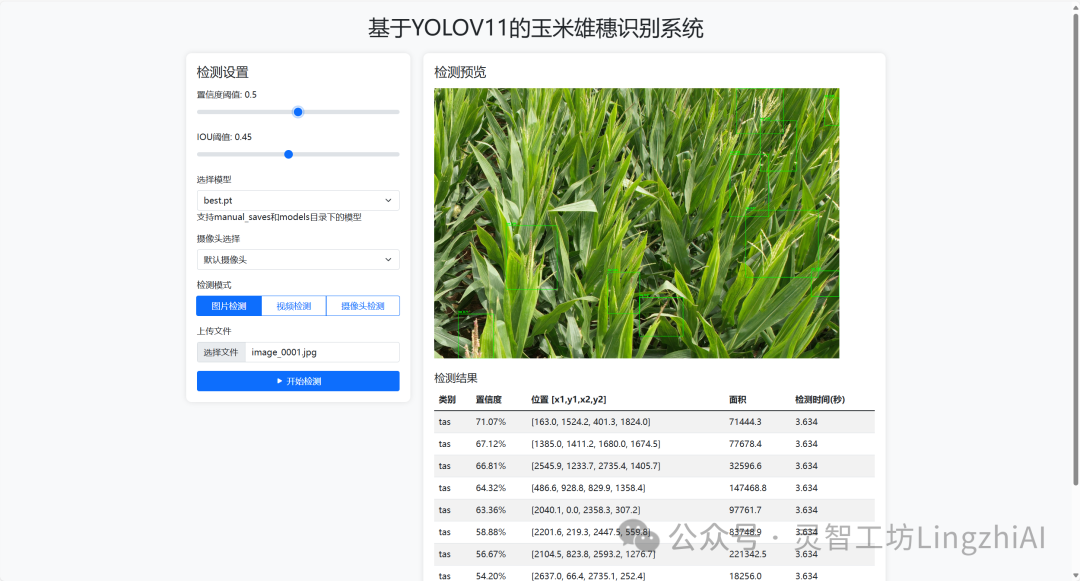
Task: Click position cell [2637.0, 66.4, 2735.1, 252.4]
Action: (x=588, y=575)
